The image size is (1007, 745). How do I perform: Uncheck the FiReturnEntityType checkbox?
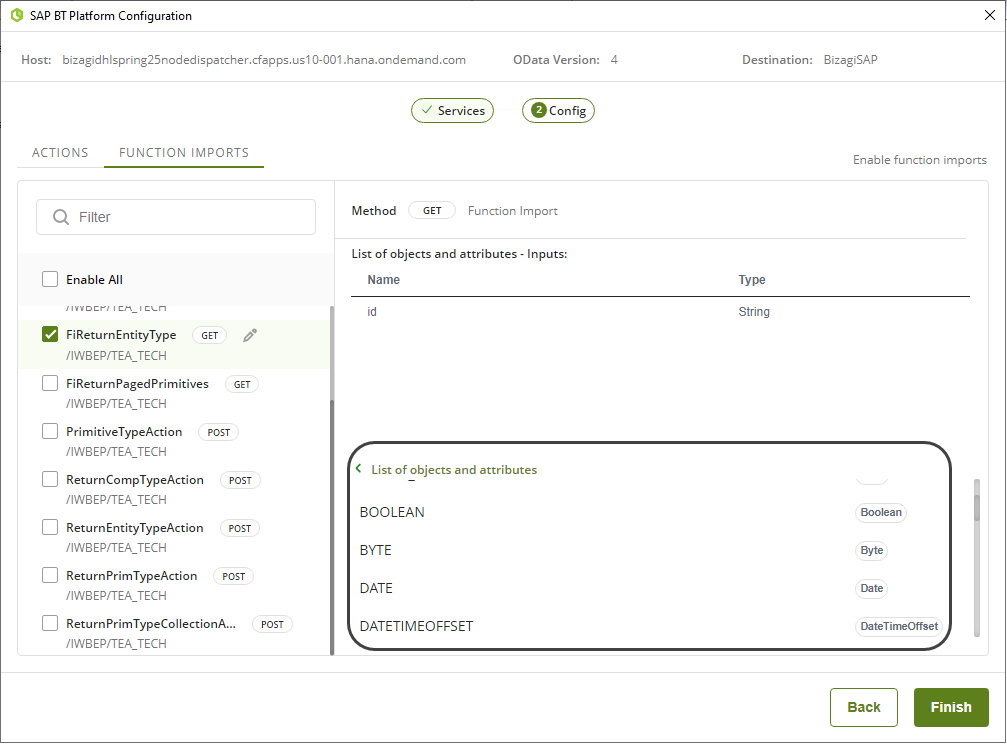(x=50, y=335)
